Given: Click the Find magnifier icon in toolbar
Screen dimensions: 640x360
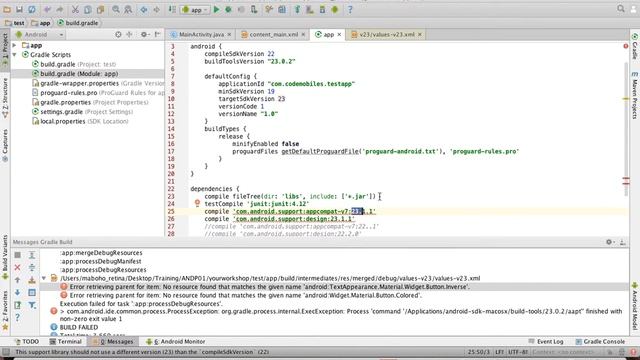Looking at the screenshot, I should (116, 9).
